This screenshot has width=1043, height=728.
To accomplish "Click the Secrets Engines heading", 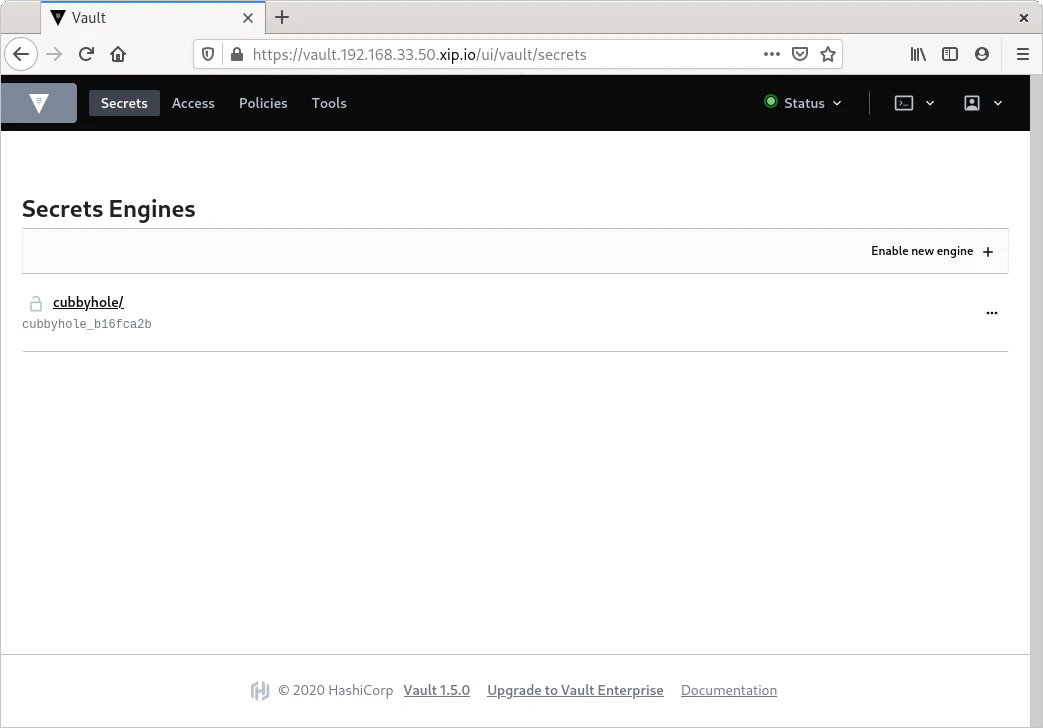I will (x=108, y=209).
